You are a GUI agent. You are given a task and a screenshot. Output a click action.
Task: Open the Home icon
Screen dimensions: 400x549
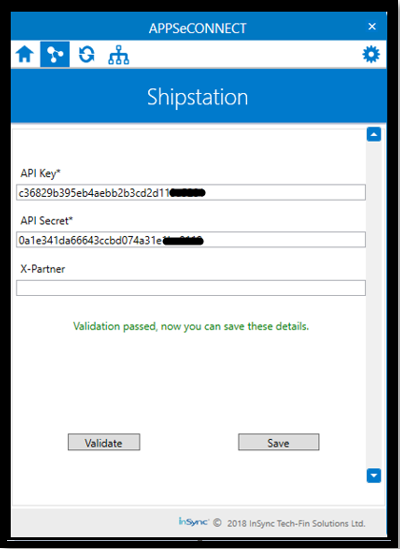(x=25, y=54)
